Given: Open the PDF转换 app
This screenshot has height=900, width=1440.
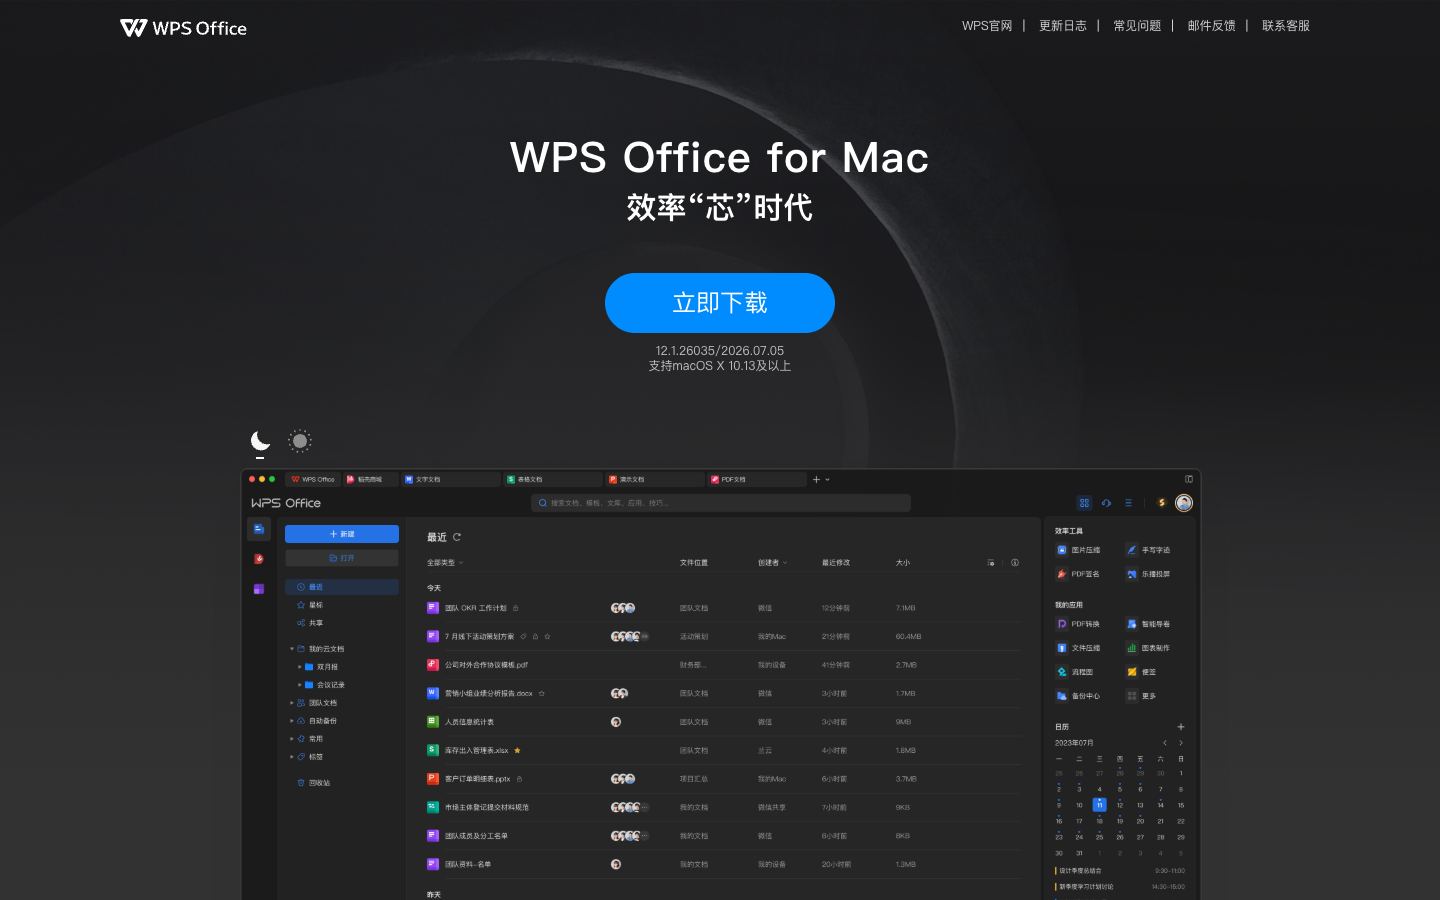Looking at the screenshot, I should pyautogui.click(x=1078, y=624).
